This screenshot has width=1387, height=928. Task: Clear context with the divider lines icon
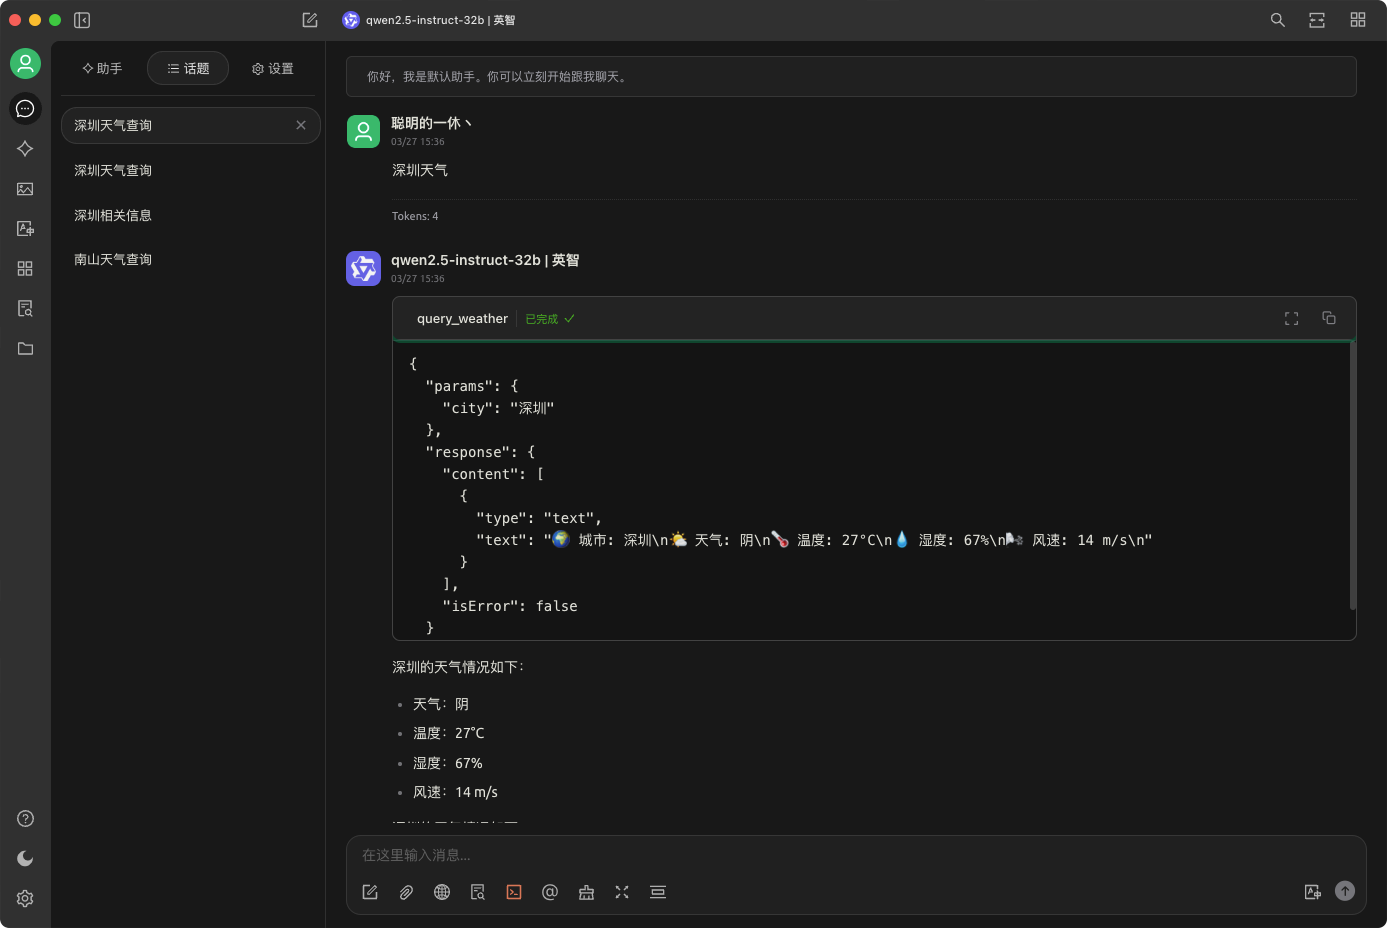click(x=658, y=892)
